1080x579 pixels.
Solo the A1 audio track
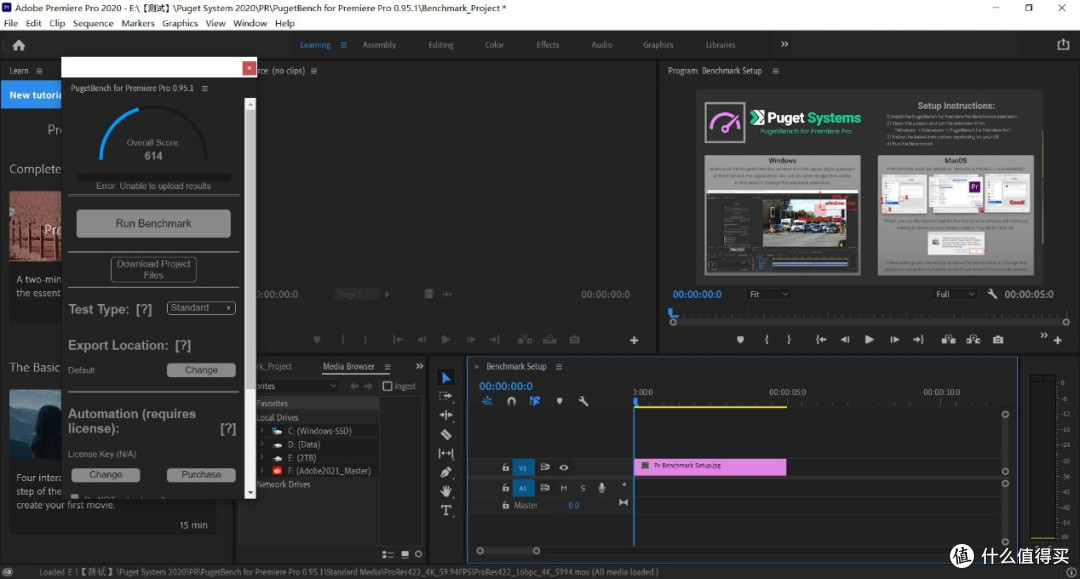tap(583, 488)
